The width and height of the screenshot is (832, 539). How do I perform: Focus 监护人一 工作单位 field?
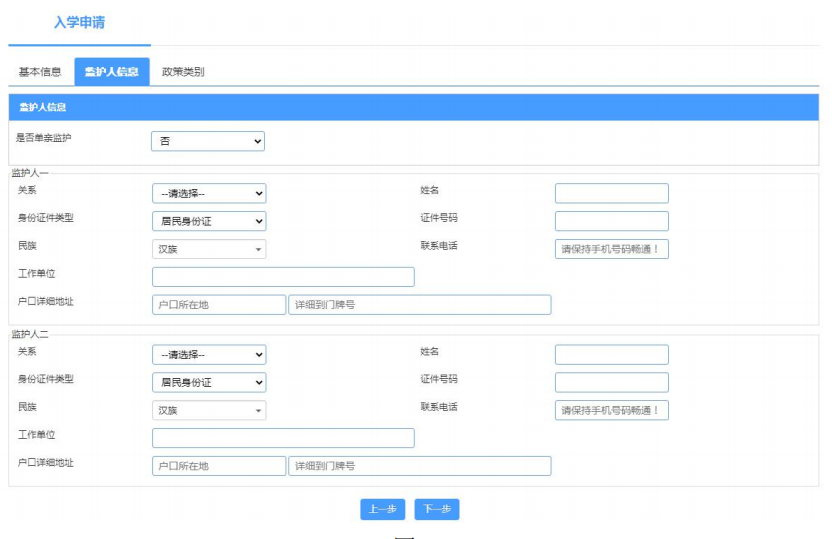click(283, 277)
